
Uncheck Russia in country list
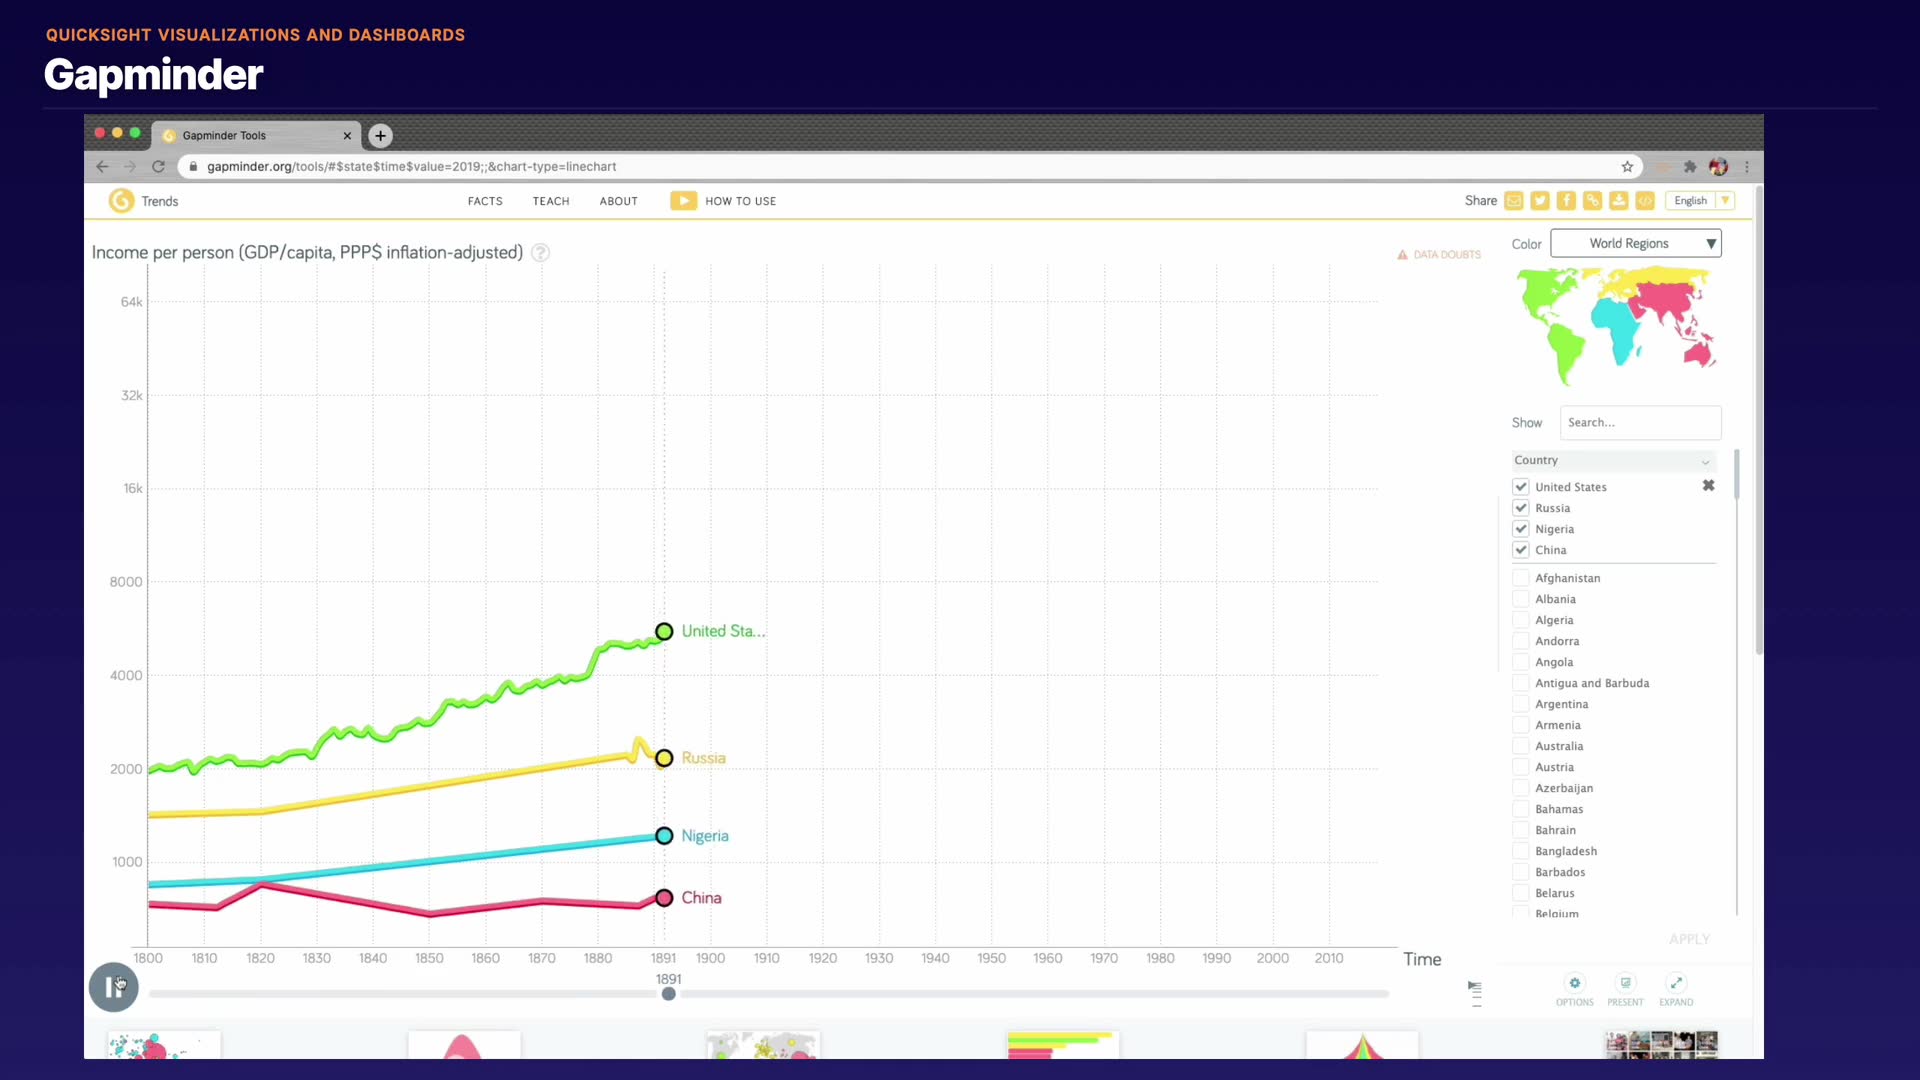[x=1521, y=508]
